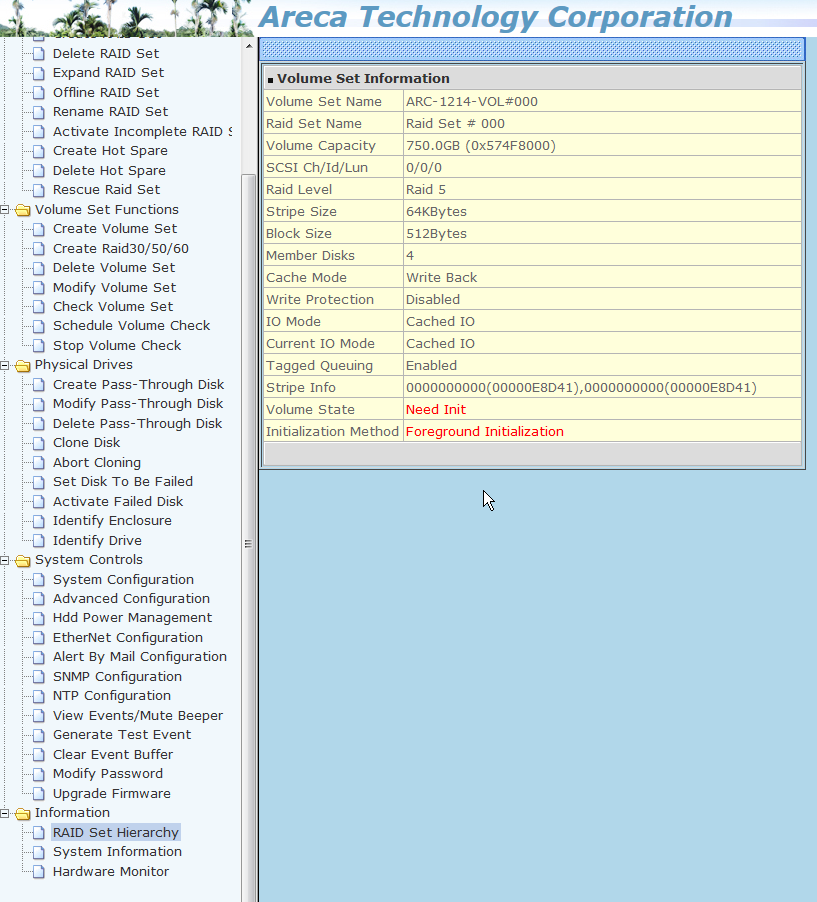
Task: Open Alert By Mail Configuration
Action: (x=140, y=657)
